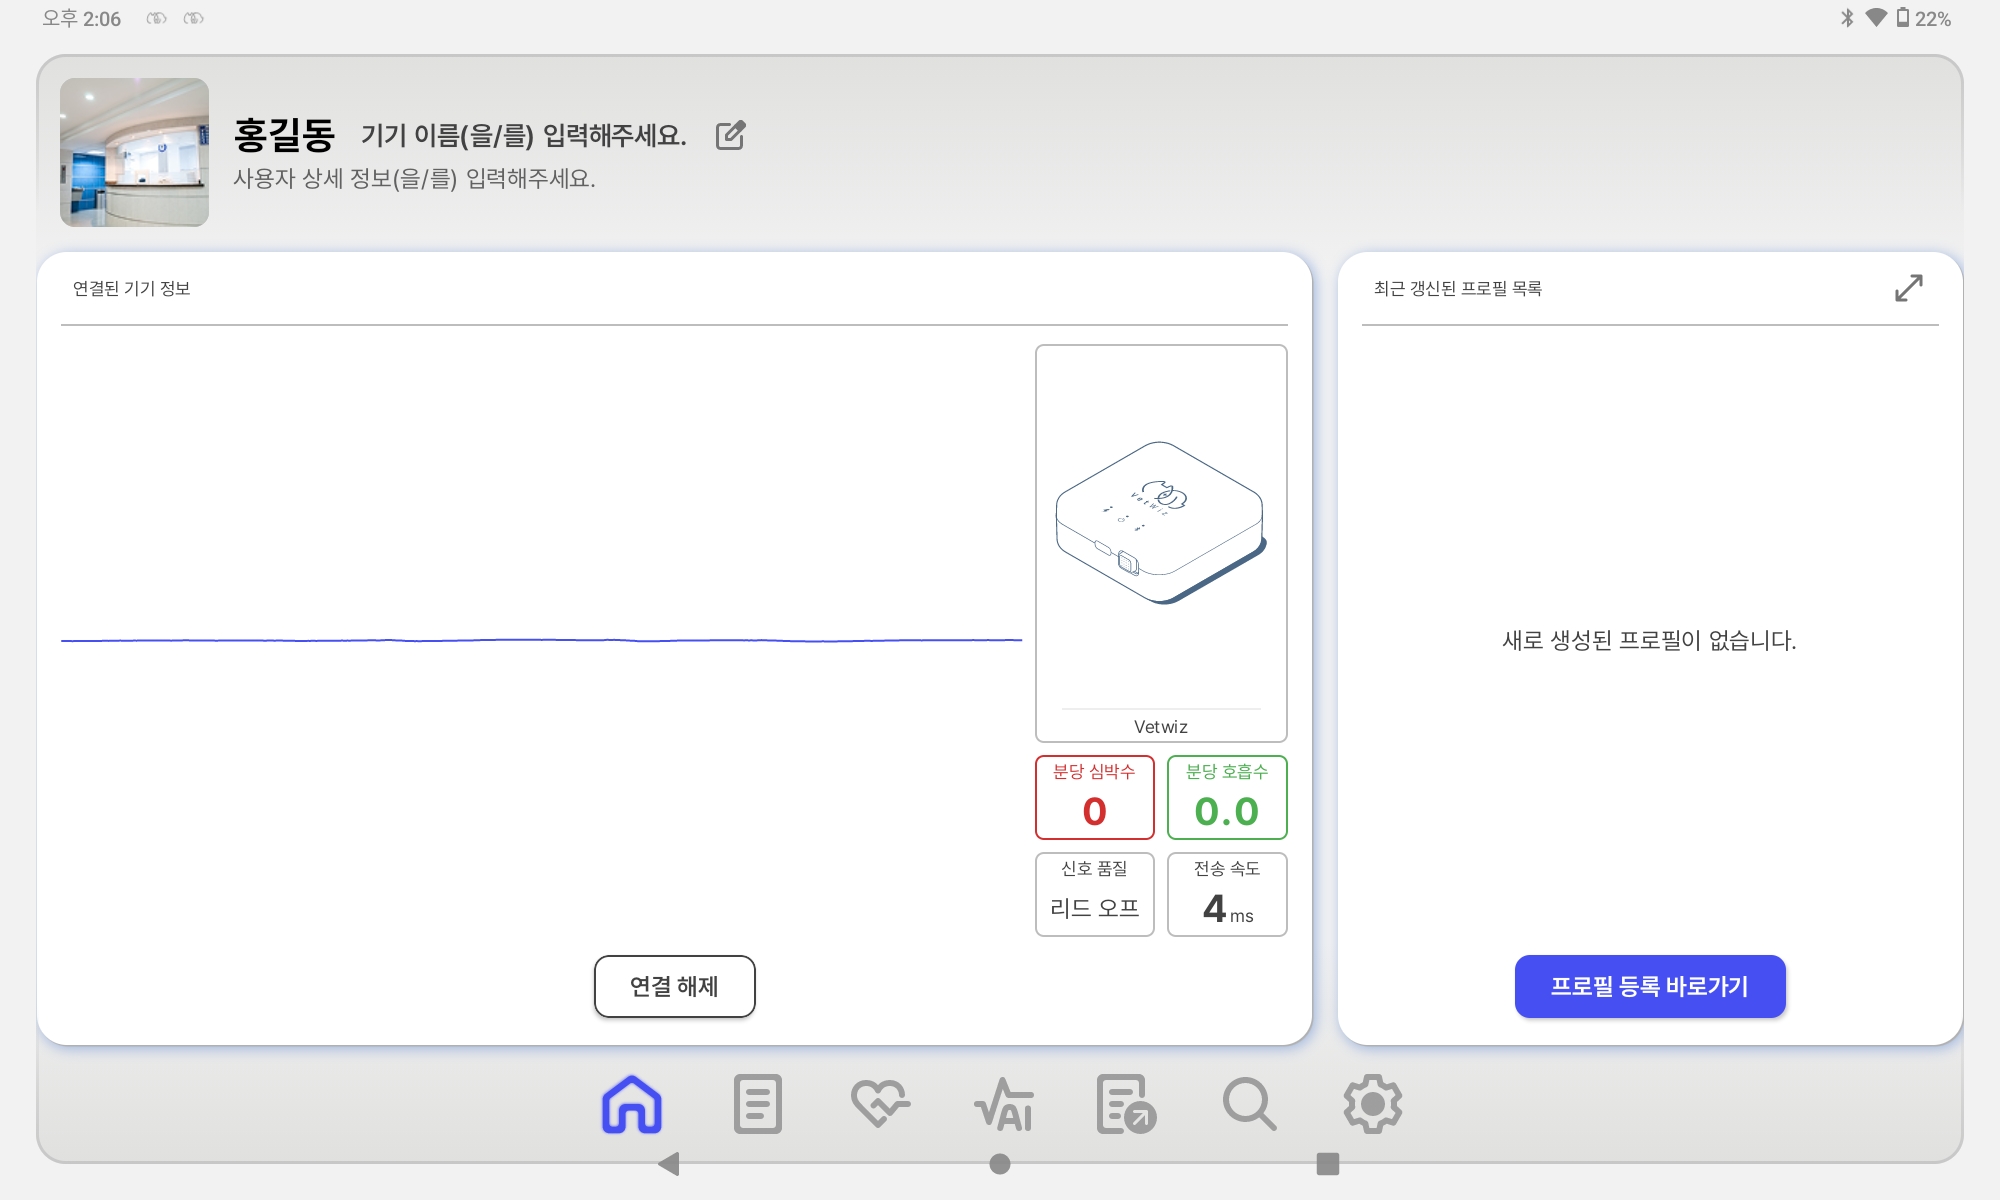Tap the Bluetooth status icon

[x=1847, y=18]
